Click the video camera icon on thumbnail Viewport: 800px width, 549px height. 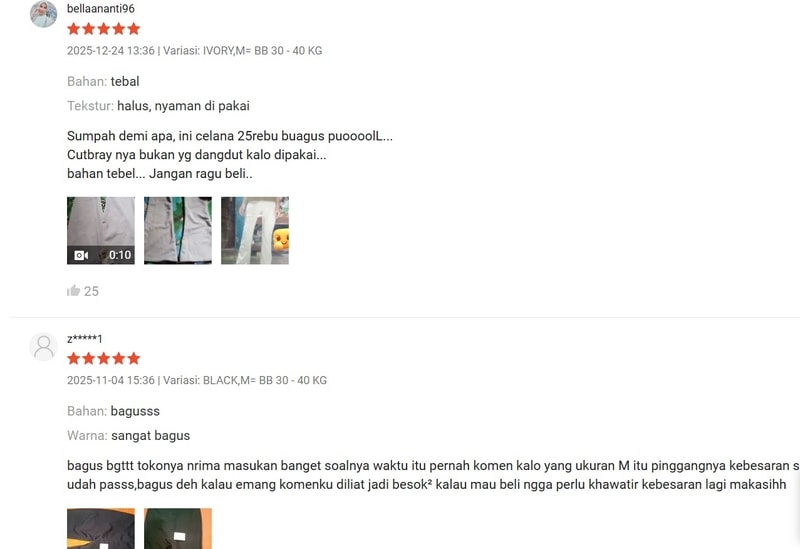tap(81, 255)
